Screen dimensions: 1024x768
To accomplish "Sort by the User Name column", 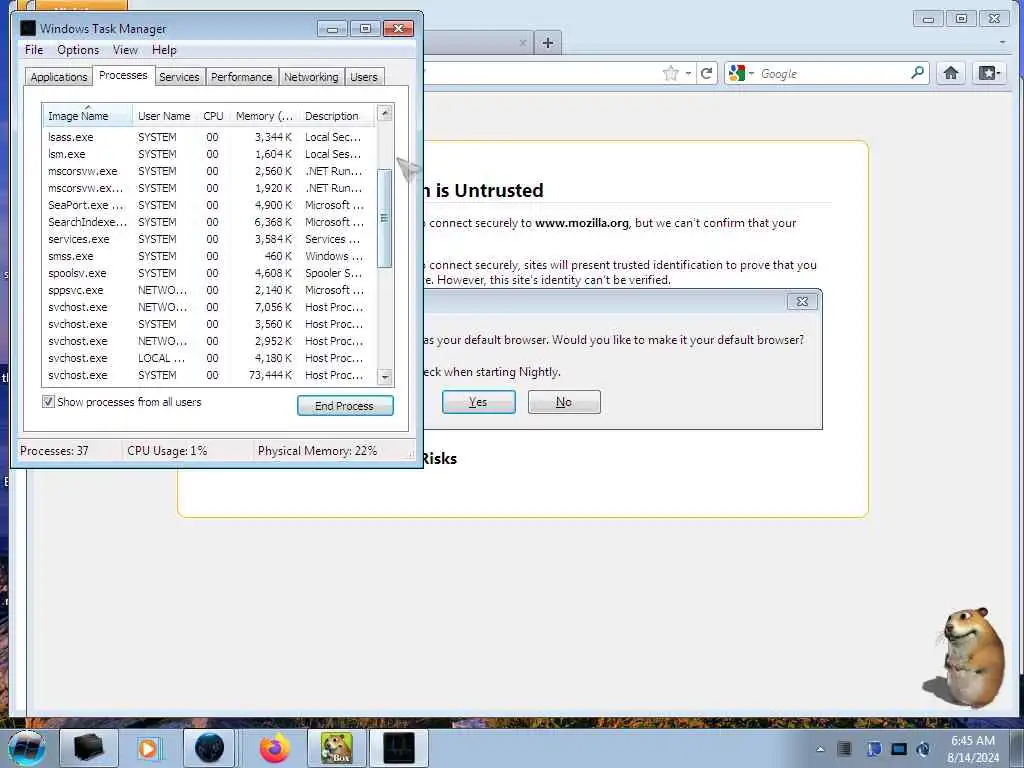I will click(x=165, y=116).
